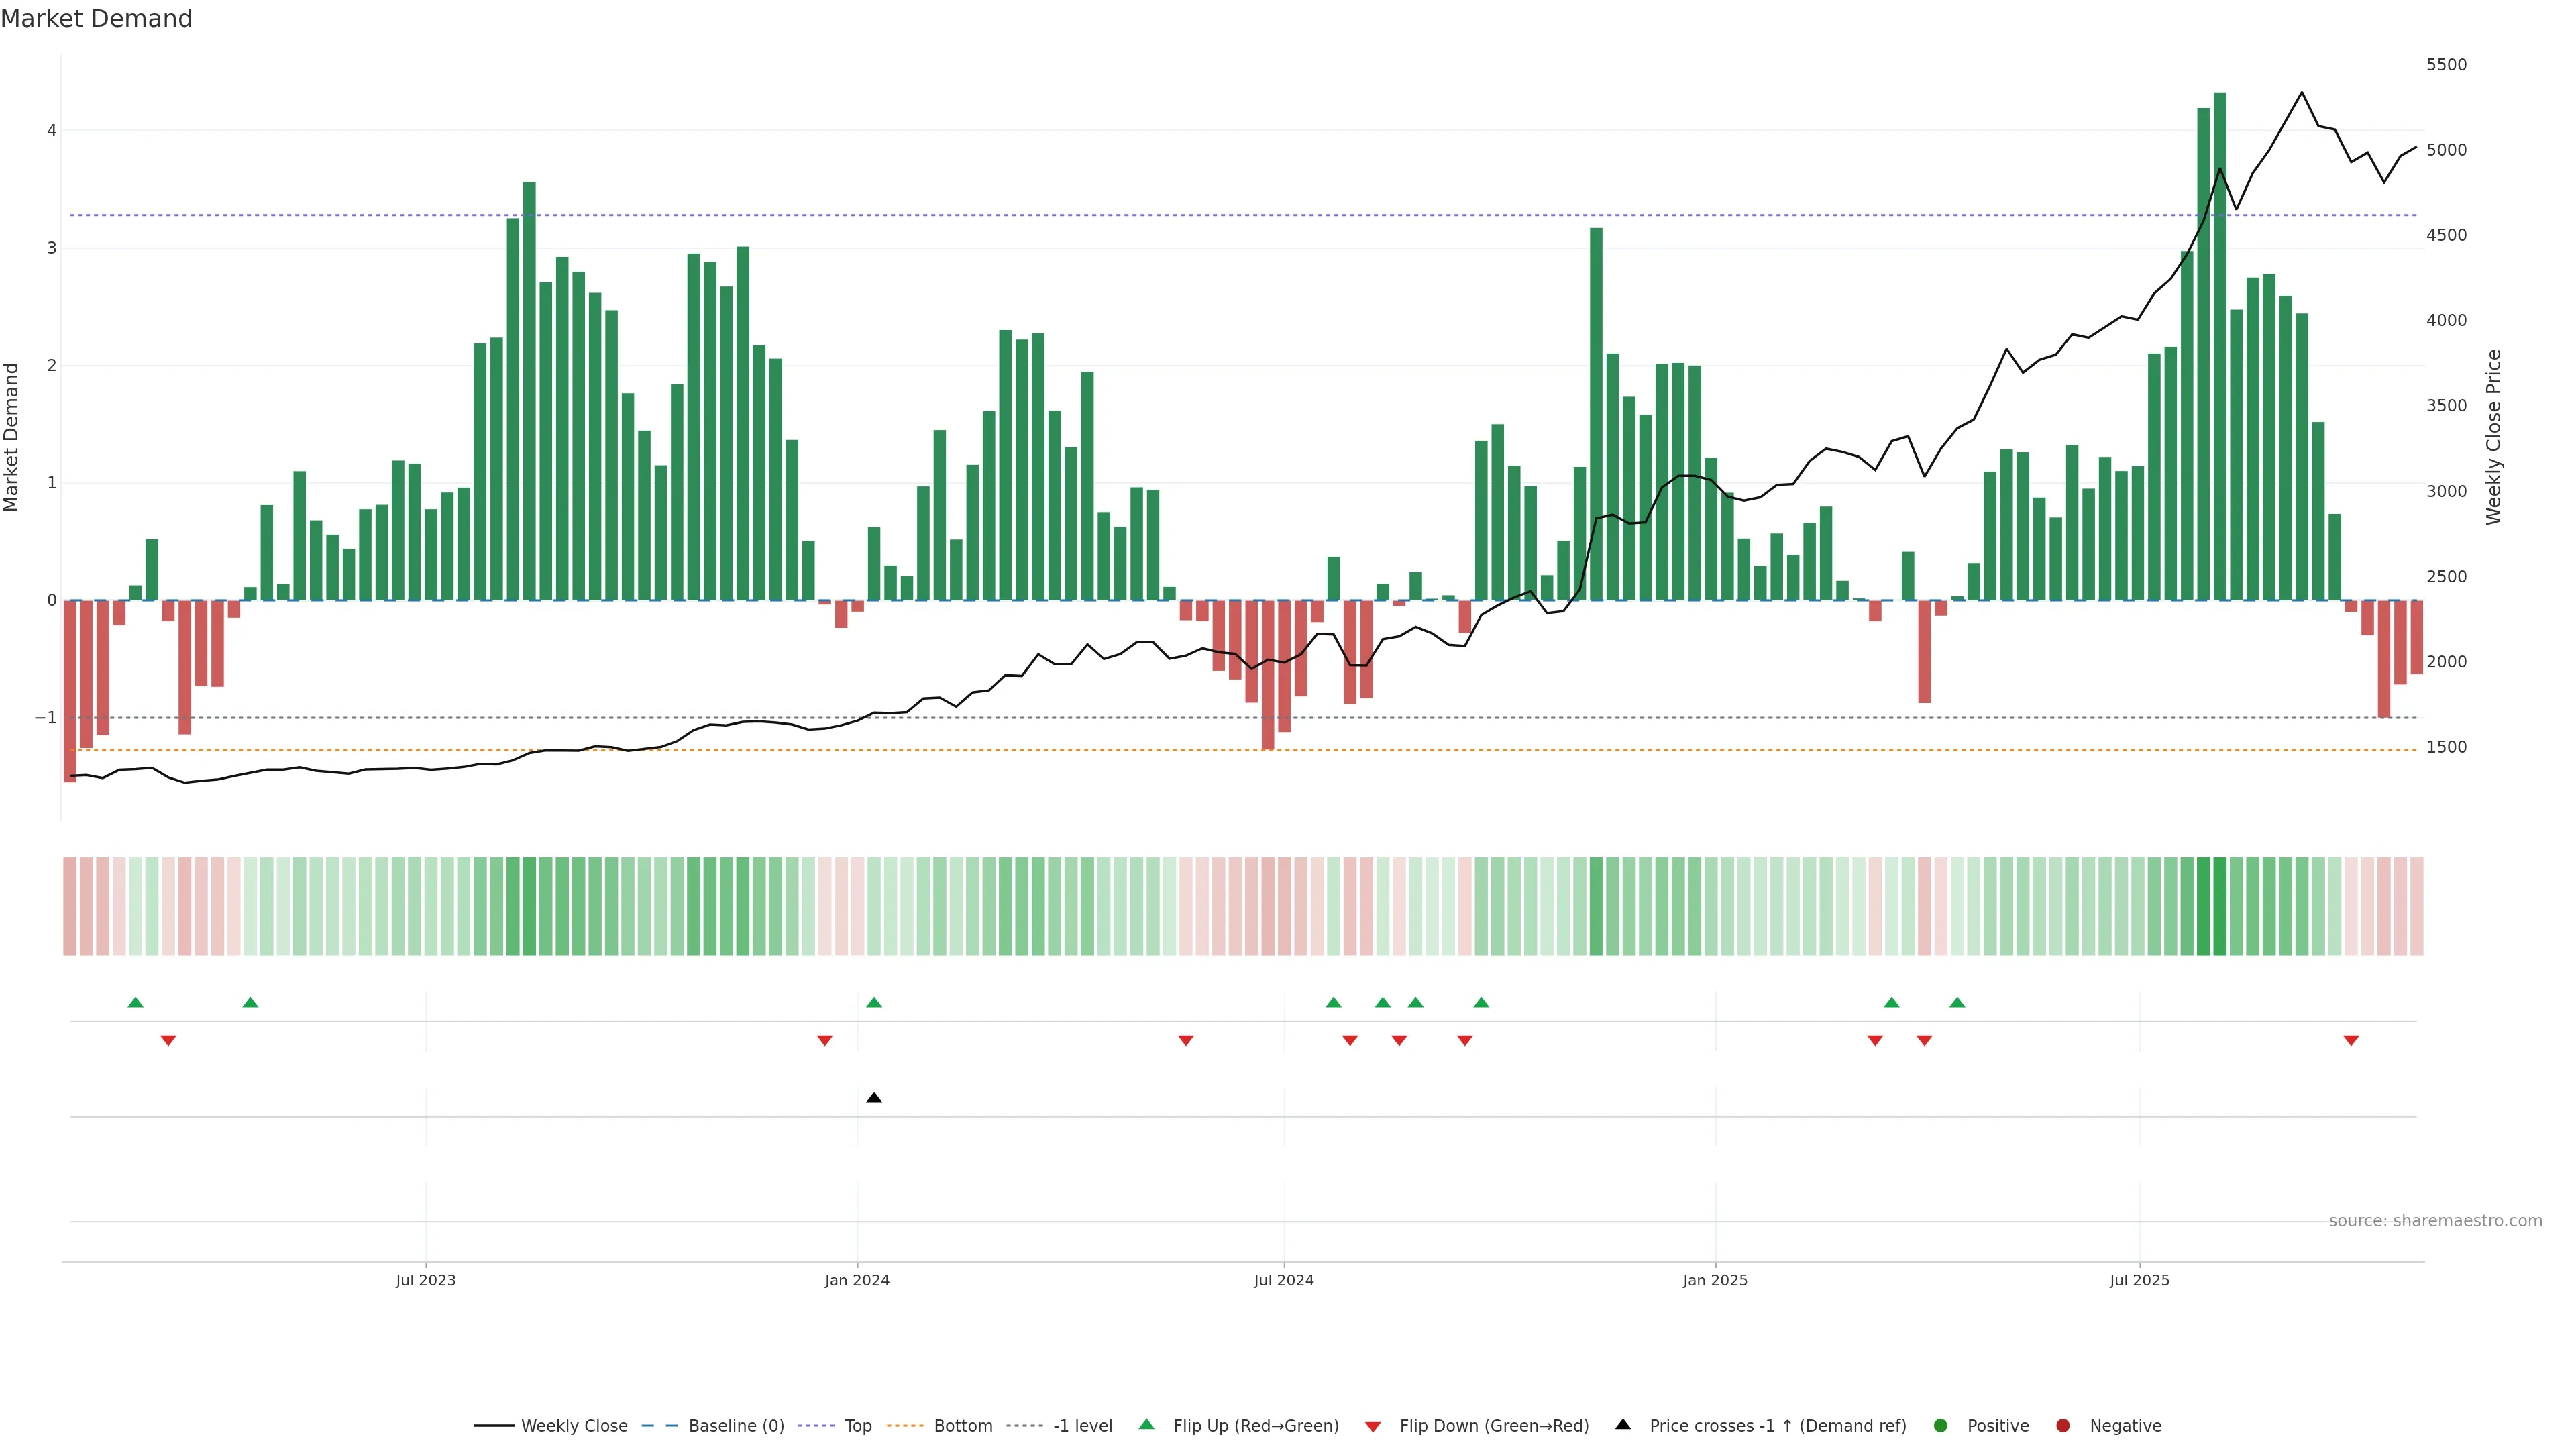This screenshot has height=1449, width=2576.
Task: Click the black triangle icon in the legend
Action: point(1623,1424)
